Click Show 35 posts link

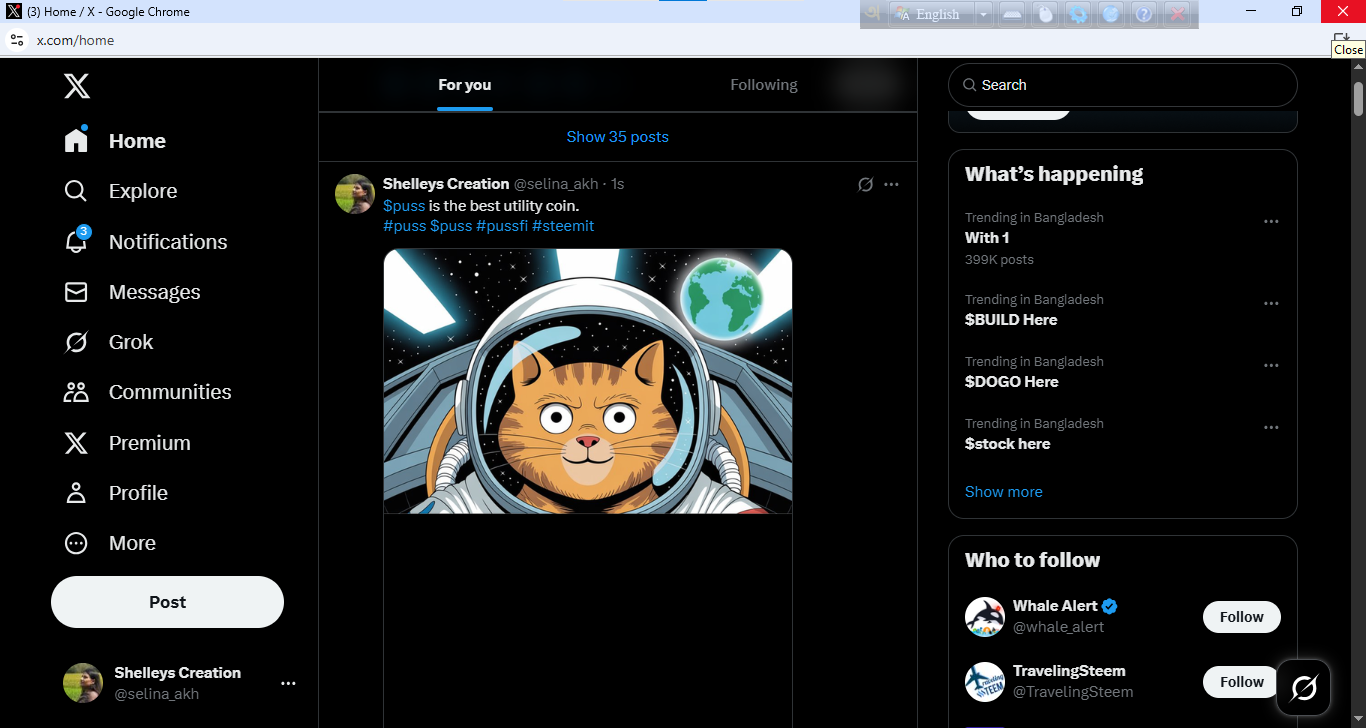(x=618, y=137)
